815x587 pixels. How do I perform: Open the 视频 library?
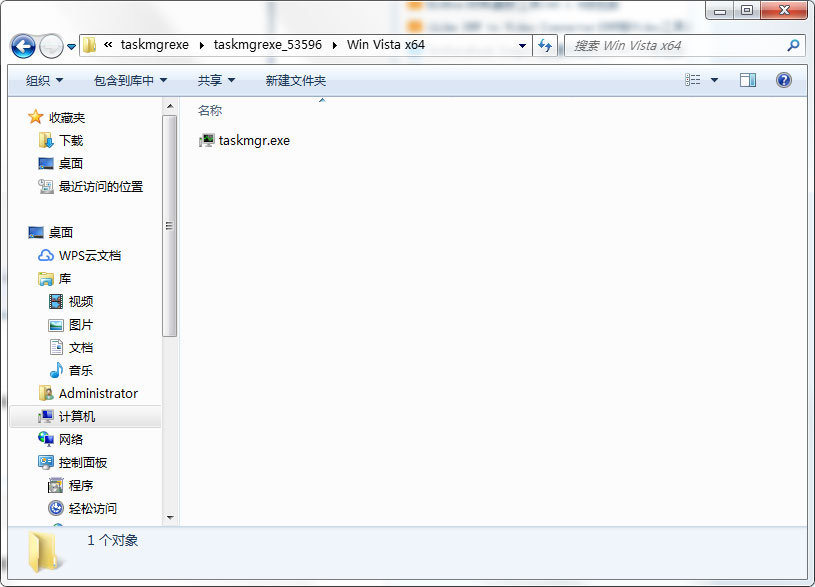point(81,302)
